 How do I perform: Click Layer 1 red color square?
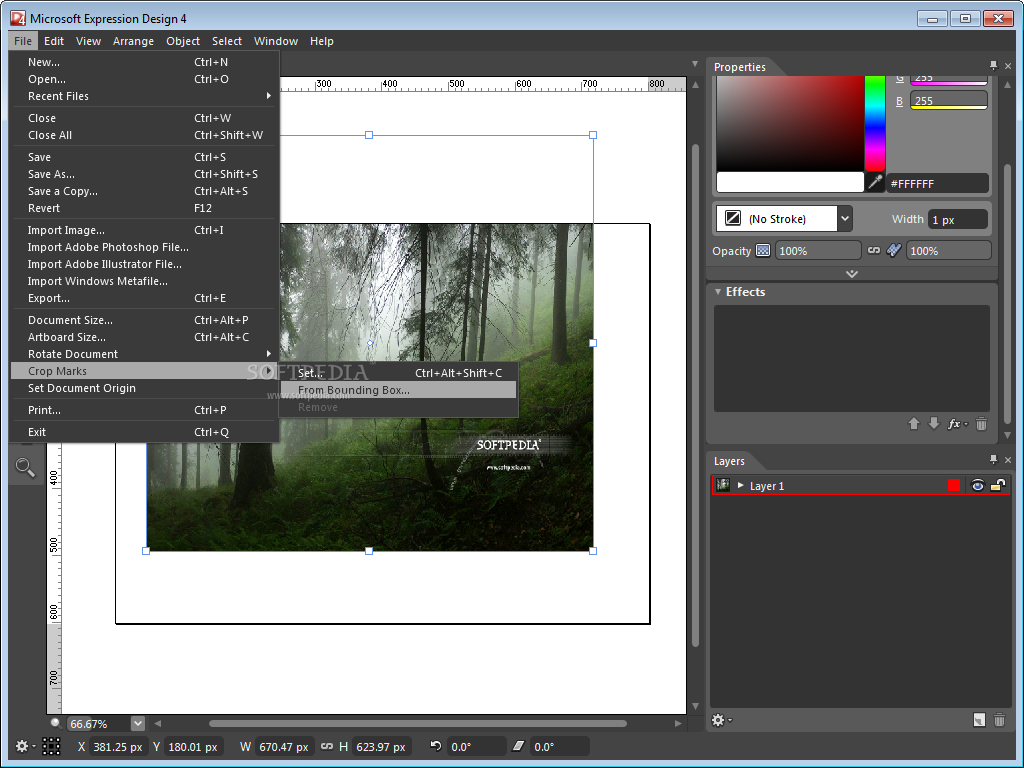[954, 485]
